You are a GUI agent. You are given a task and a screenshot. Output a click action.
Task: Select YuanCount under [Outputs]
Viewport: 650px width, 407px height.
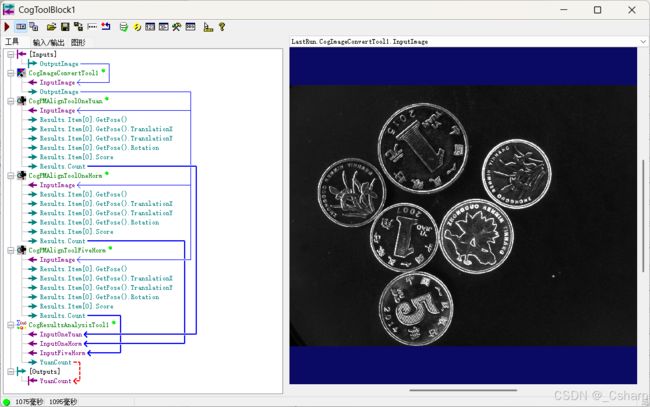coord(56,380)
